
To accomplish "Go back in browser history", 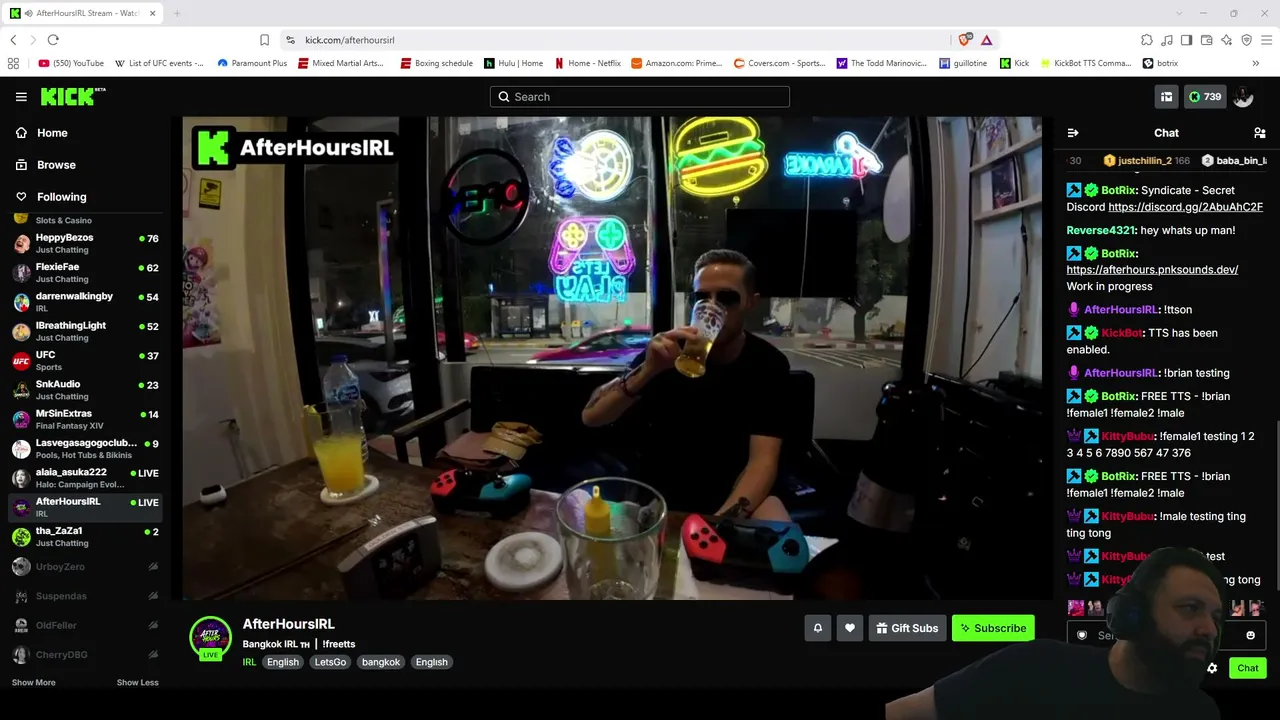I will point(13,40).
